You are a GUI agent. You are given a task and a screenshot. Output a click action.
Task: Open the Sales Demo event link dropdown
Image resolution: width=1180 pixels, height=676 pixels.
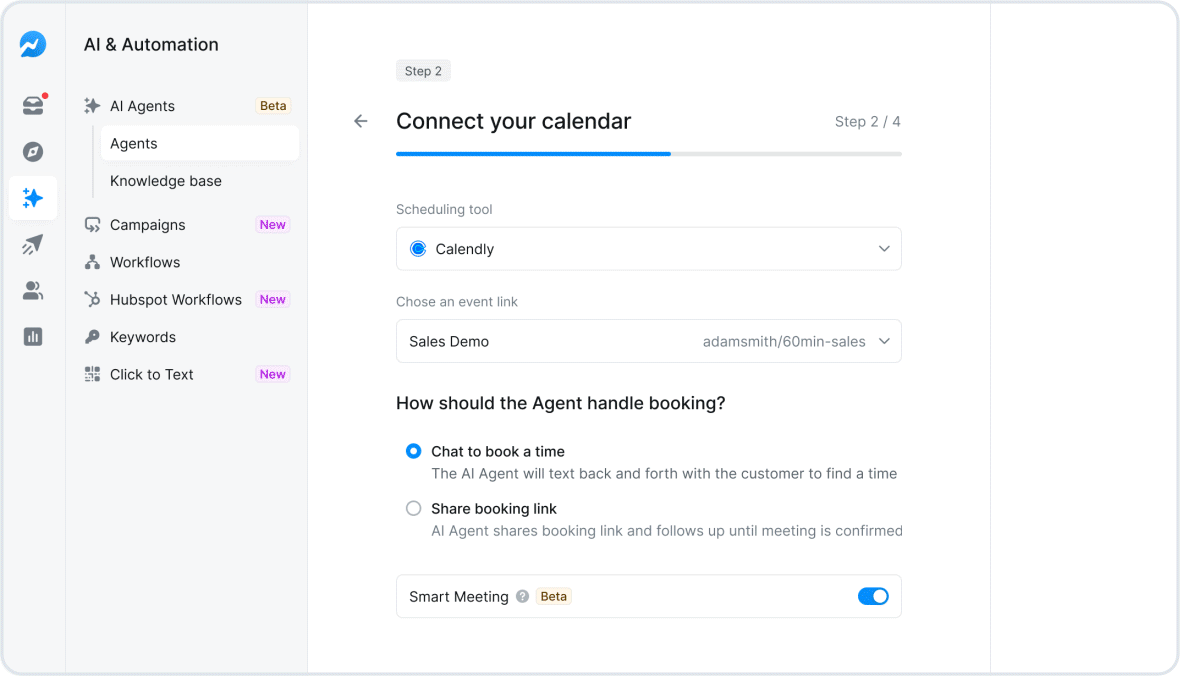click(x=648, y=341)
